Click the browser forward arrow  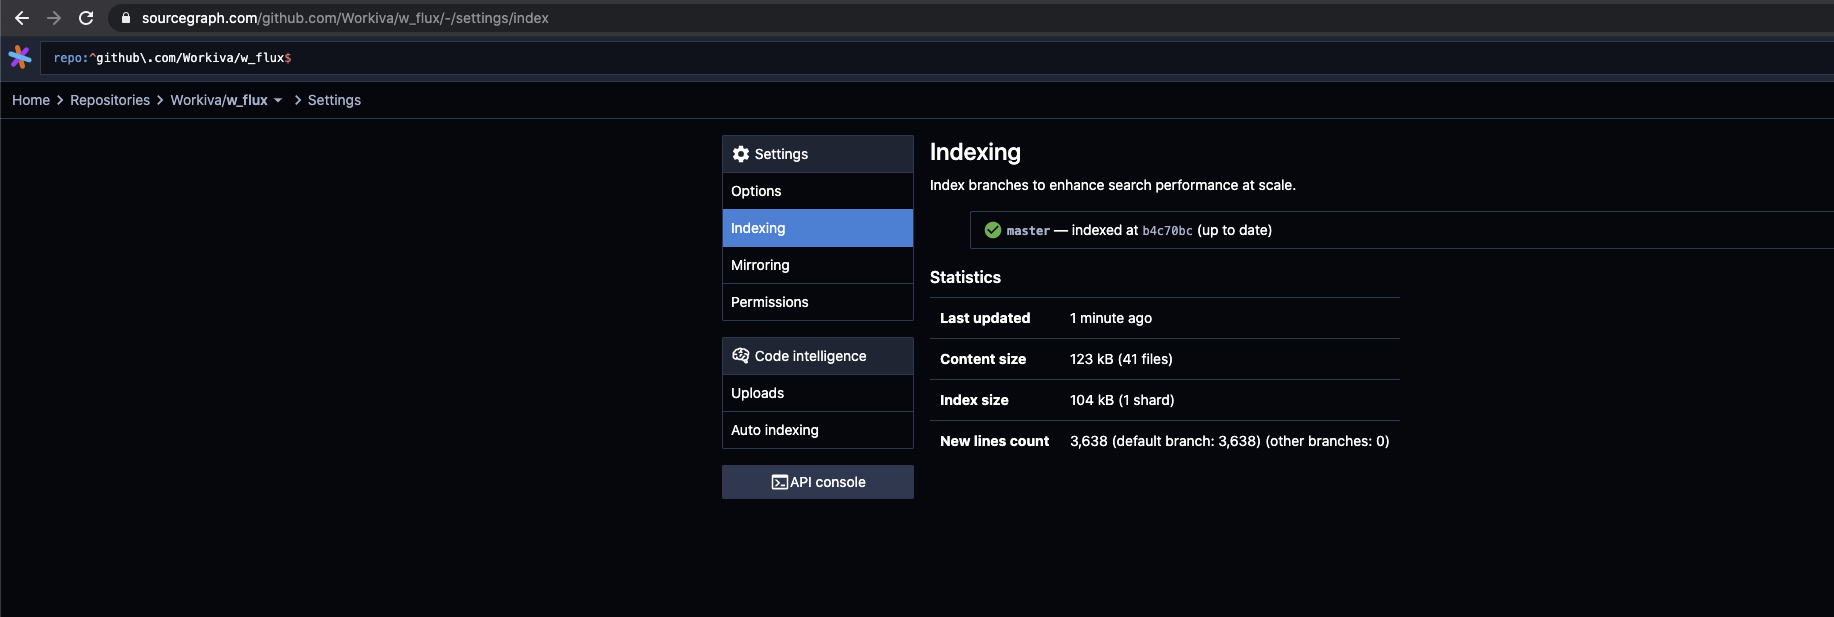[x=54, y=18]
